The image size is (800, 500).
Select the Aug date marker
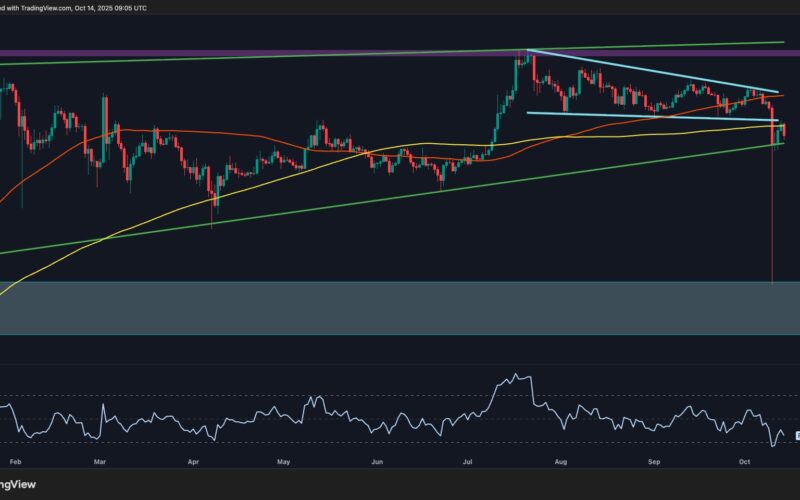pyautogui.click(x=561, y=463)
